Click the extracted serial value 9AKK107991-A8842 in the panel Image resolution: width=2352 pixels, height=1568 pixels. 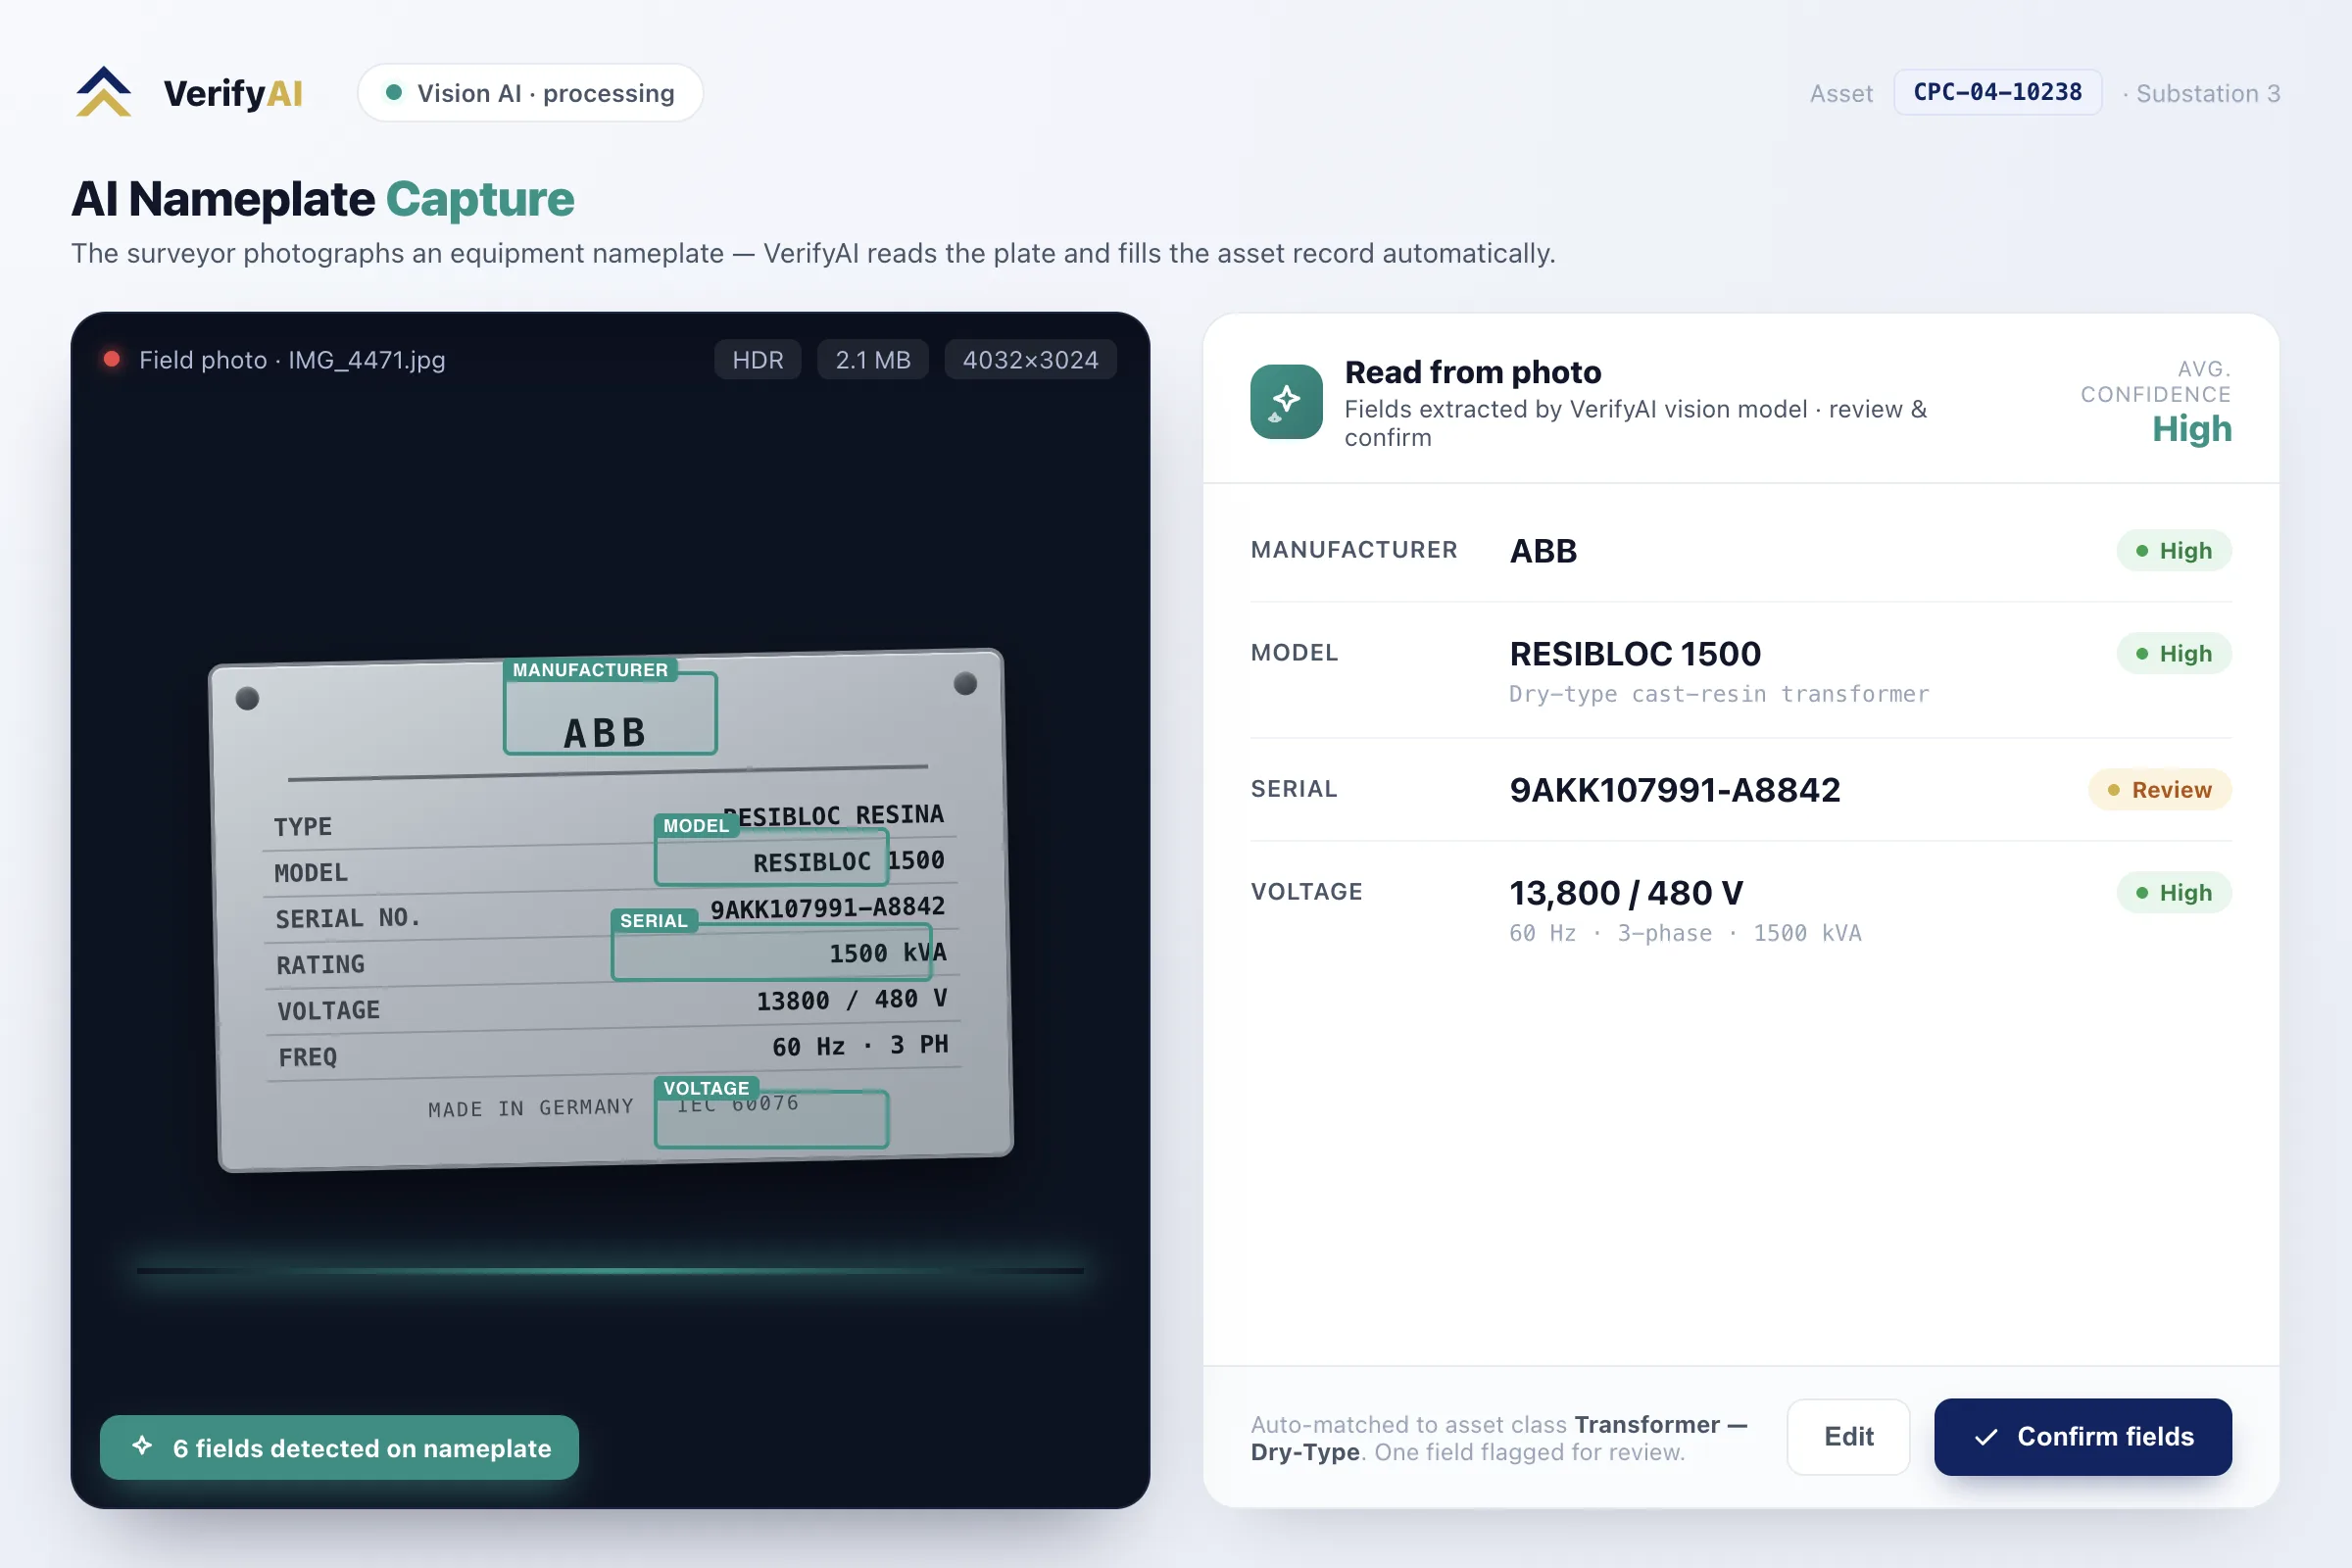pos(1675,790)
